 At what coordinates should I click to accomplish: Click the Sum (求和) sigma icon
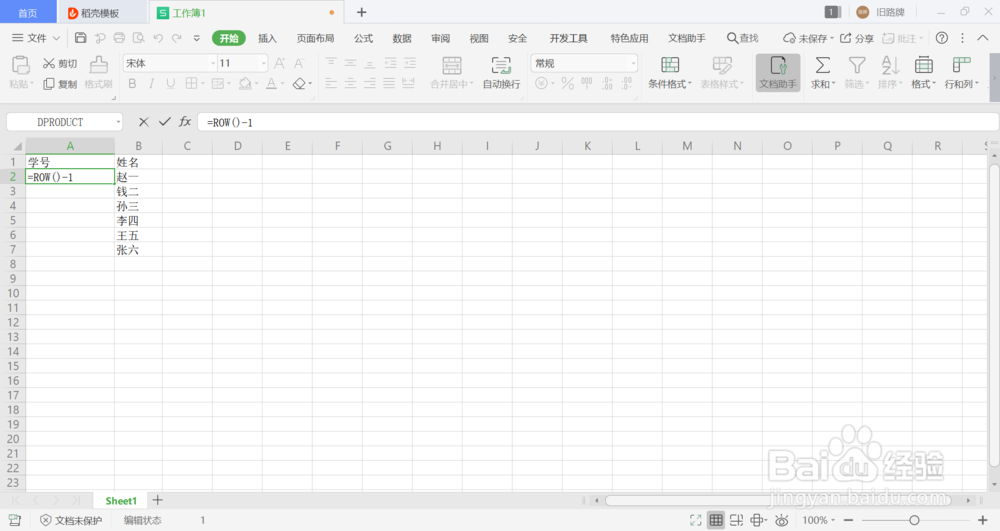click(823, 65)
